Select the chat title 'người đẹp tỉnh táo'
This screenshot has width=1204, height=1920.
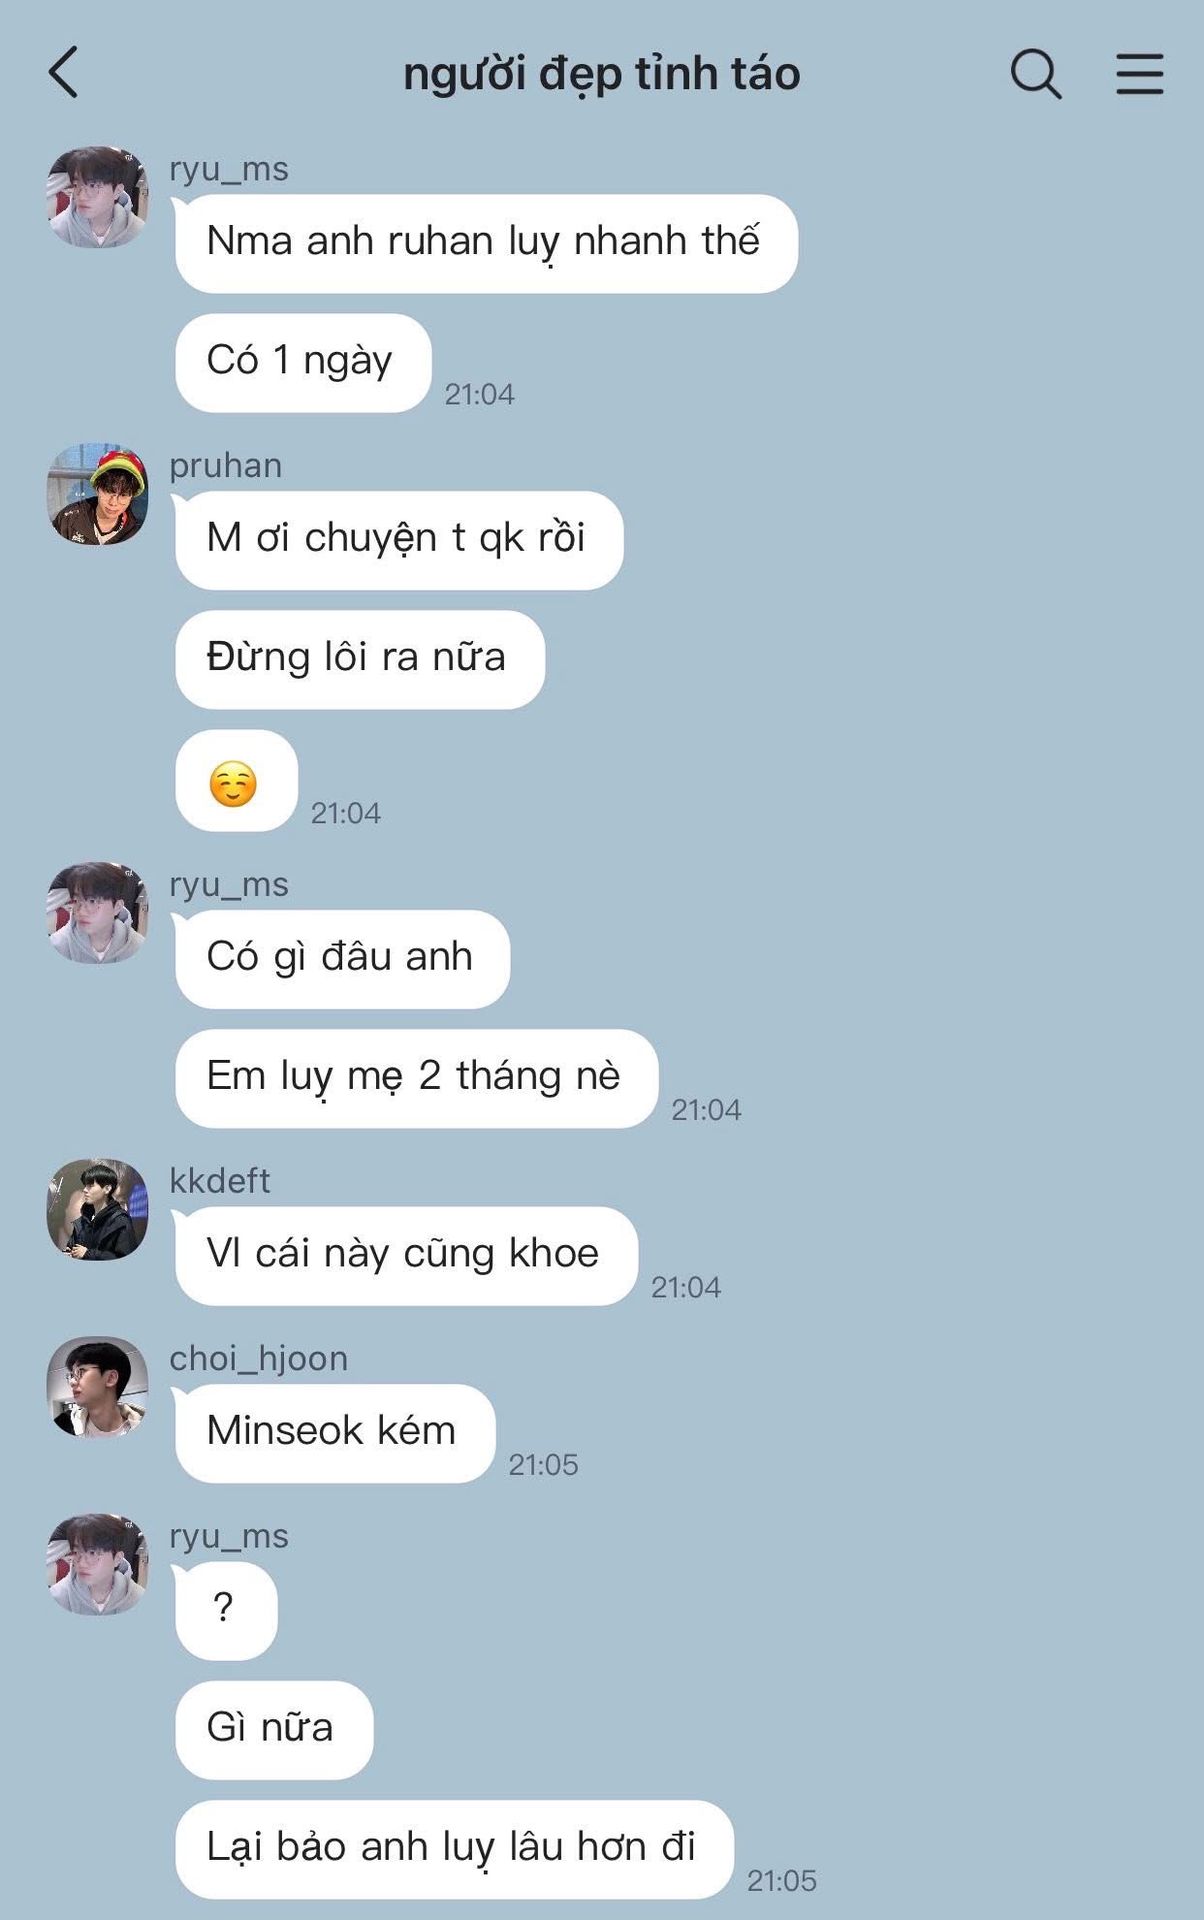(602, 74)
